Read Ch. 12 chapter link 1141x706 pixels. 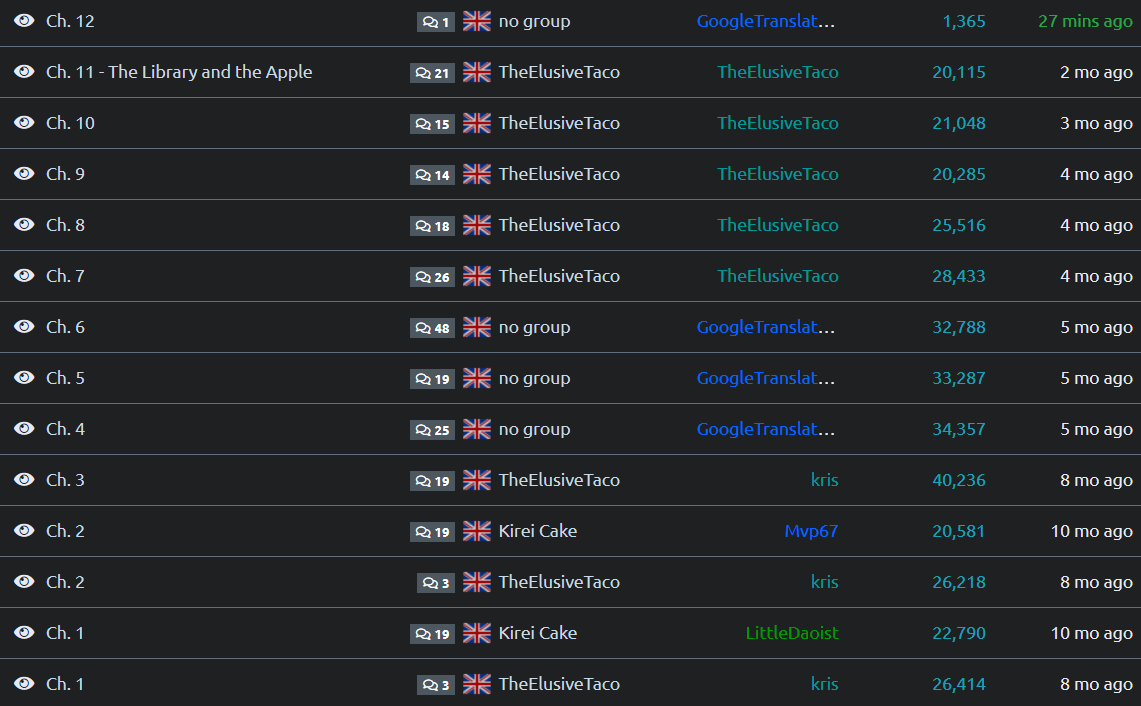(x=70, y=21)
